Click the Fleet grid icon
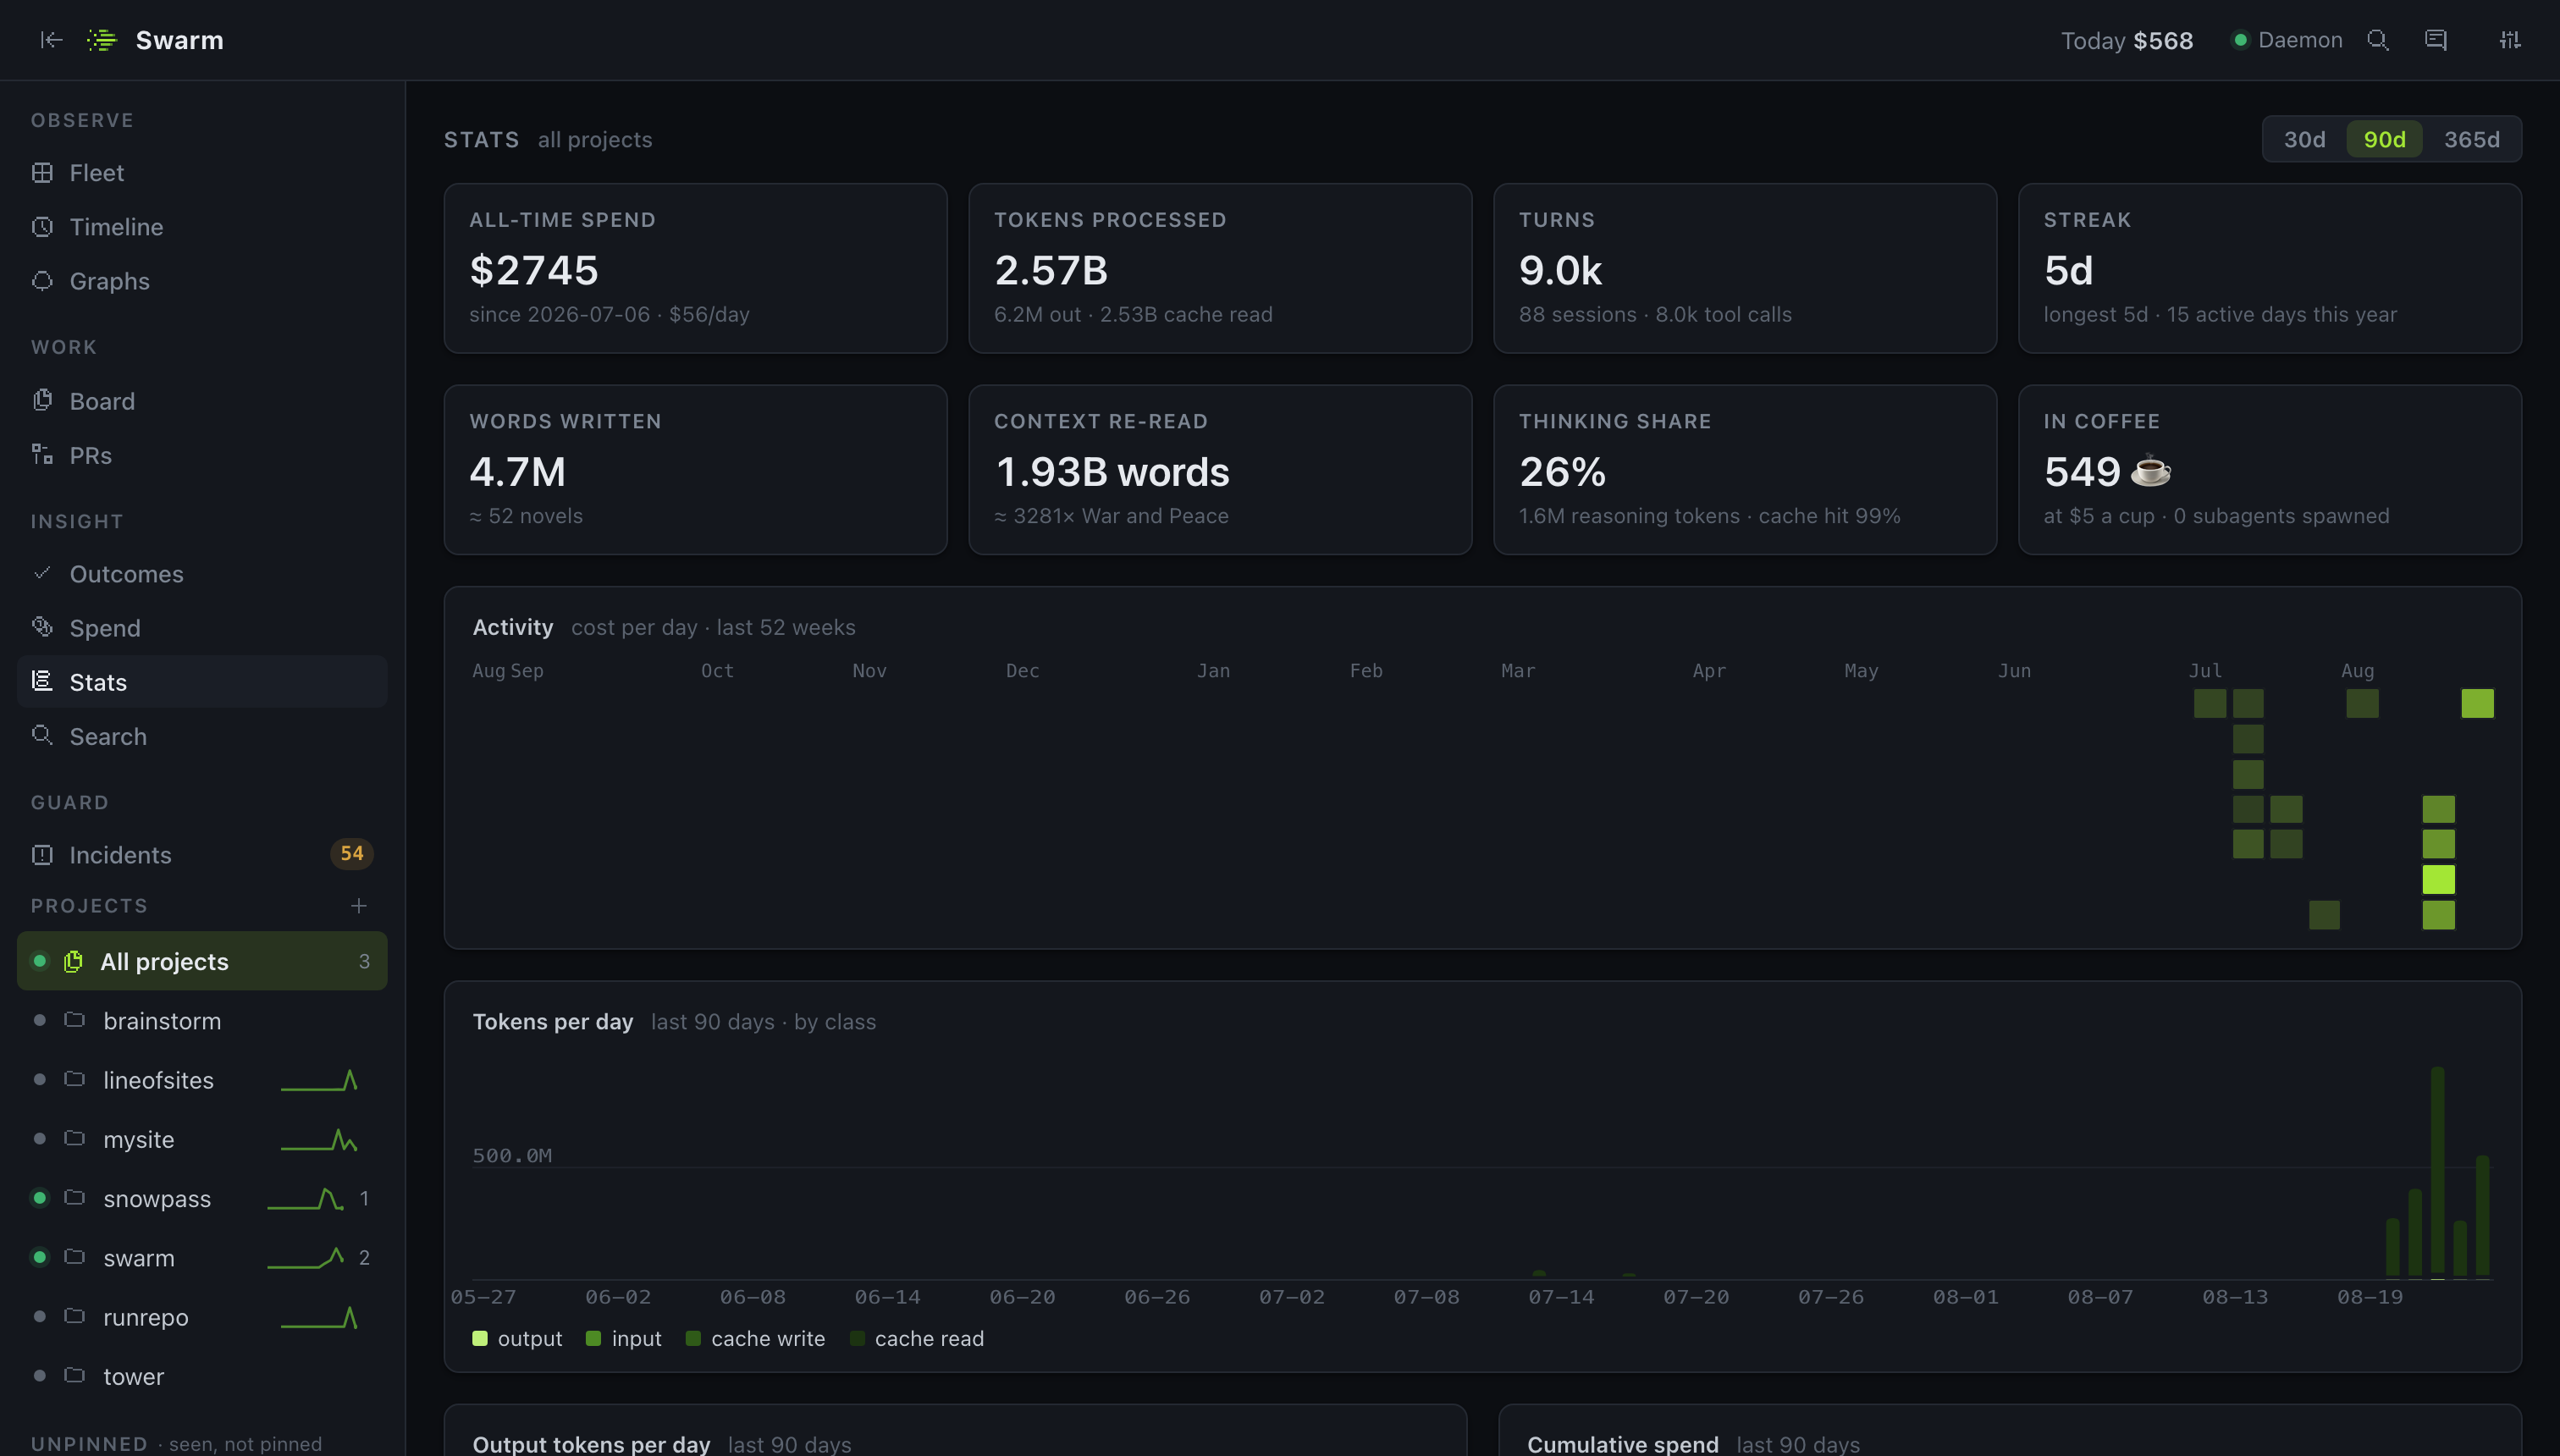2560x1456 pixels. click(42, 173)
